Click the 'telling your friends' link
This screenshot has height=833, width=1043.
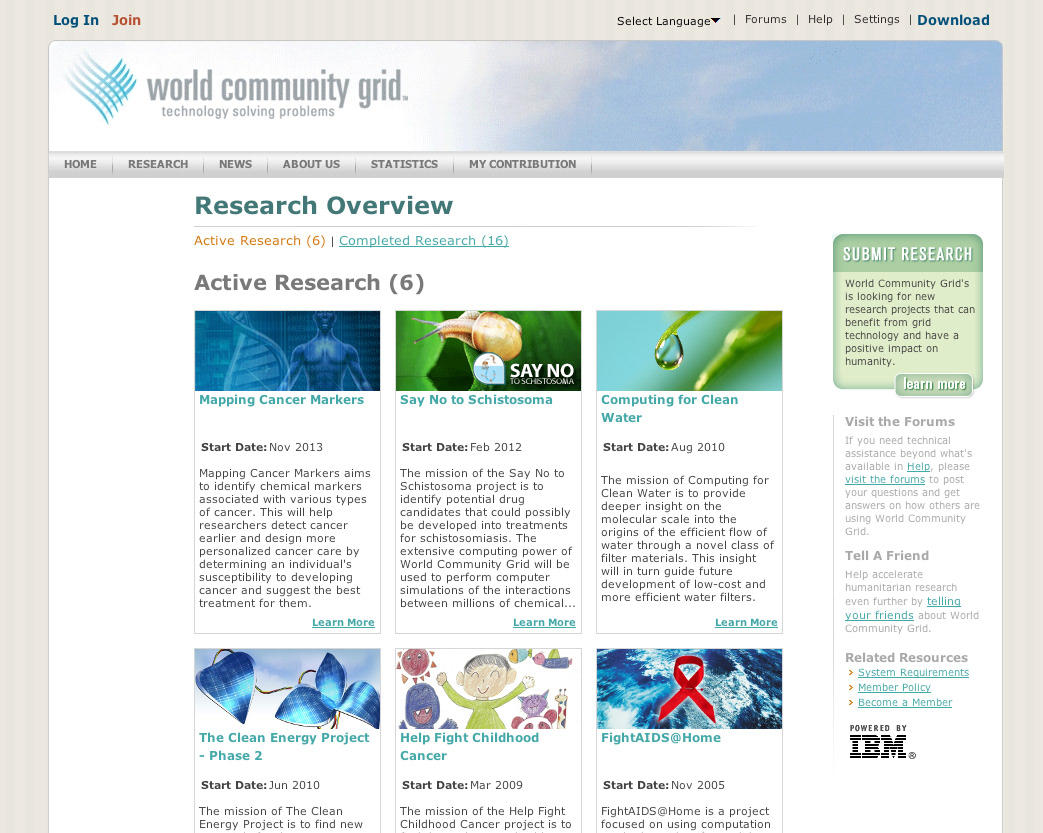[x=903, y=608]
